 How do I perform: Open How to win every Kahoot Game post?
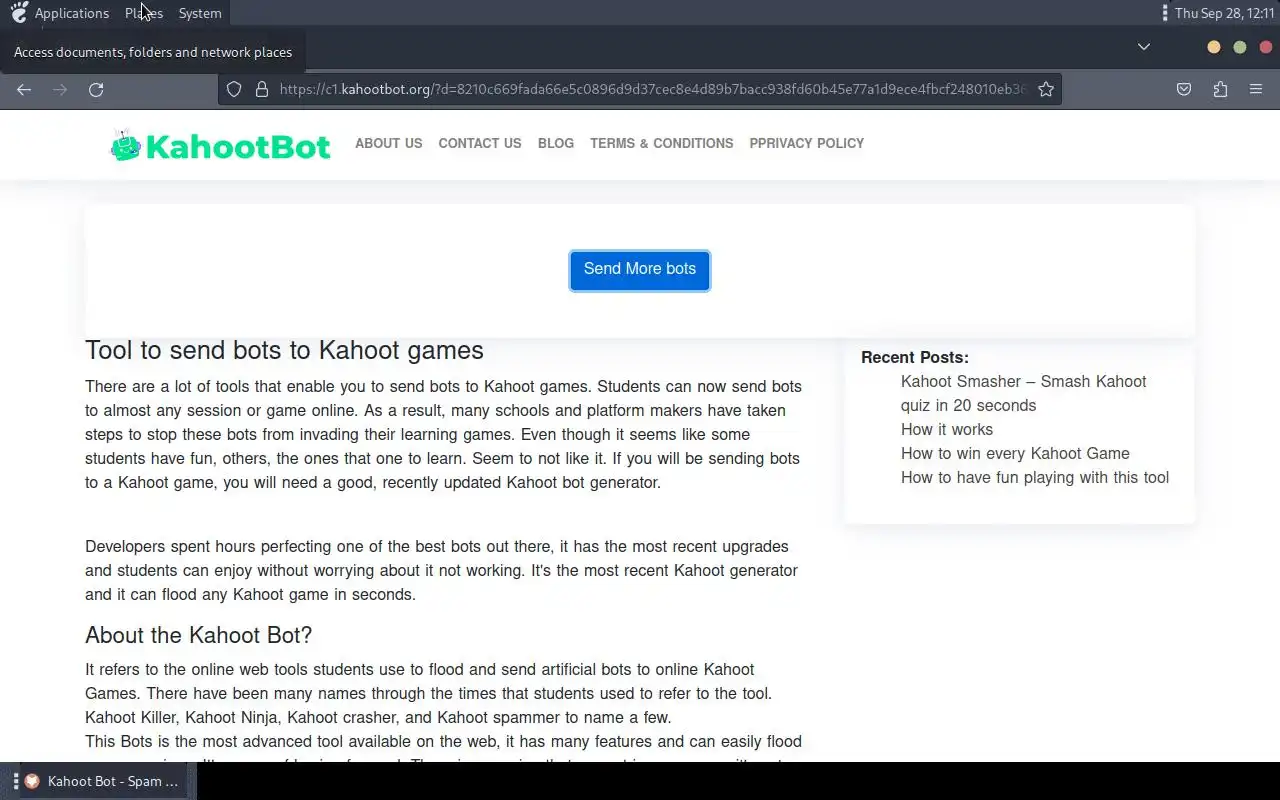pos(1015,453)
